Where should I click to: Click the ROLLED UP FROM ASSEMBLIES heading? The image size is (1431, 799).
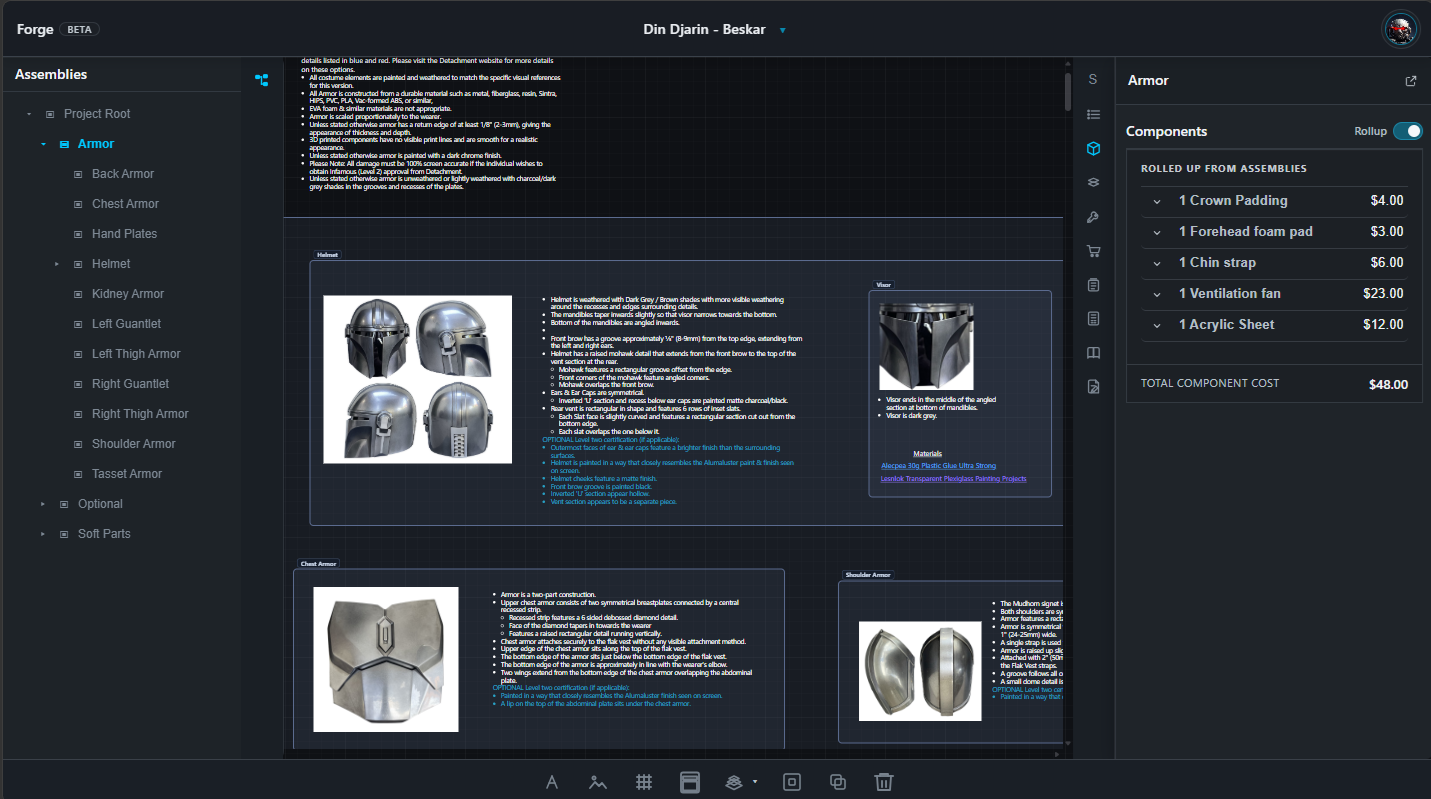click(x=1224, y=169)
